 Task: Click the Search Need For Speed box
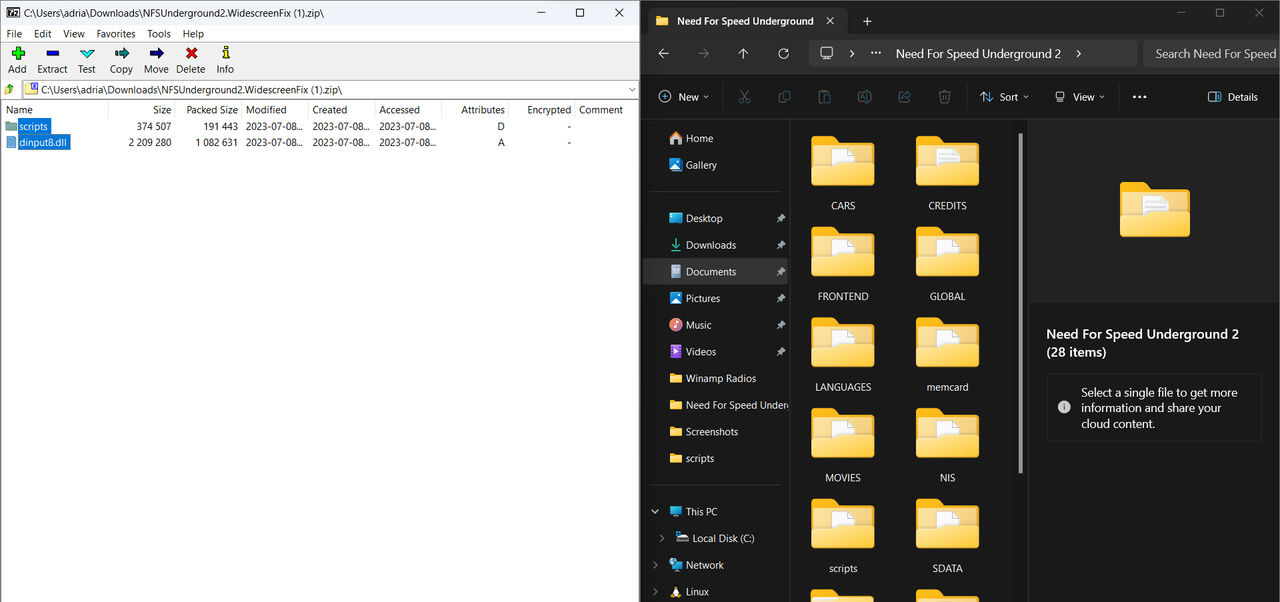pos(1211,54)
